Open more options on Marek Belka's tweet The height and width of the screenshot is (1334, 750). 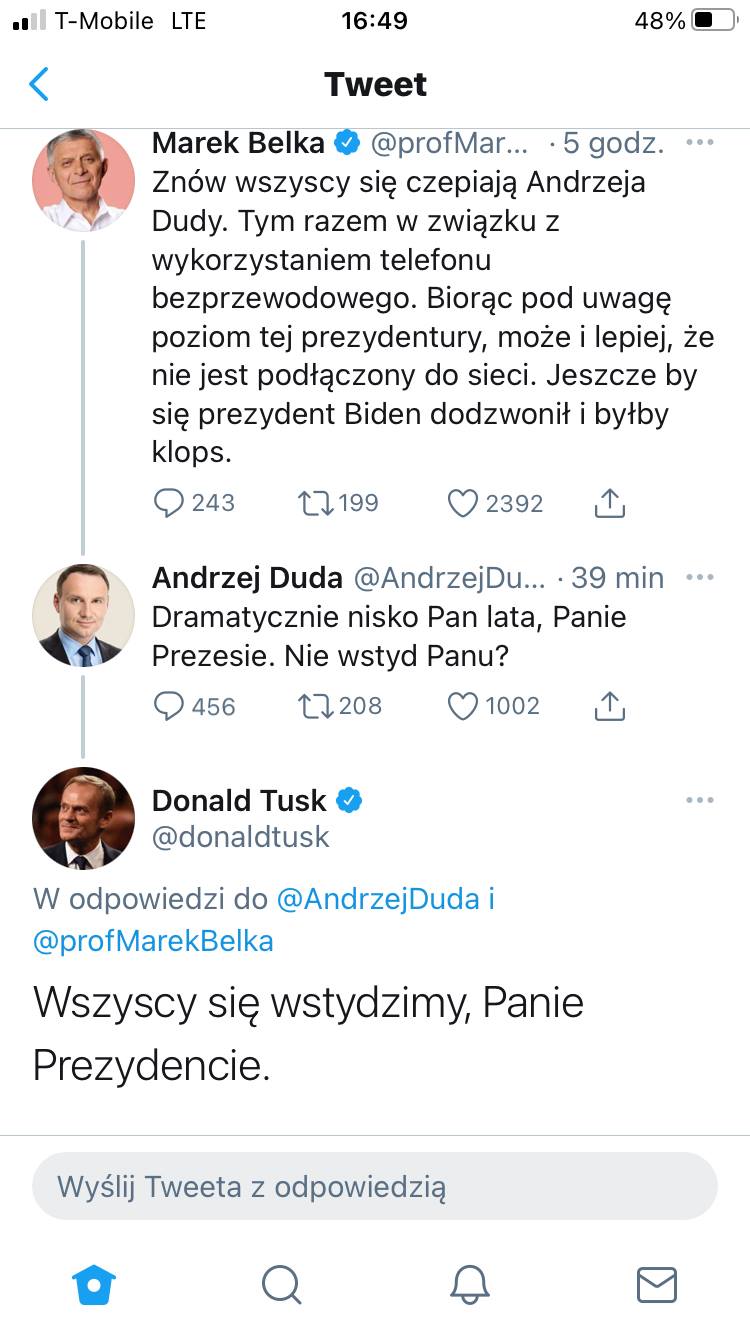click(700, 143)
